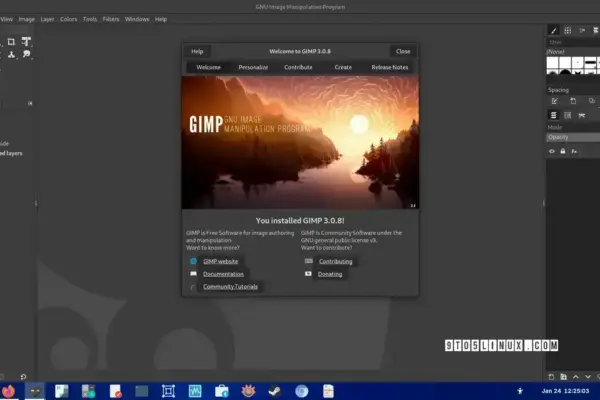Click the layer effects fx icon
Viewport: 600px width, 400px height.
574,151
